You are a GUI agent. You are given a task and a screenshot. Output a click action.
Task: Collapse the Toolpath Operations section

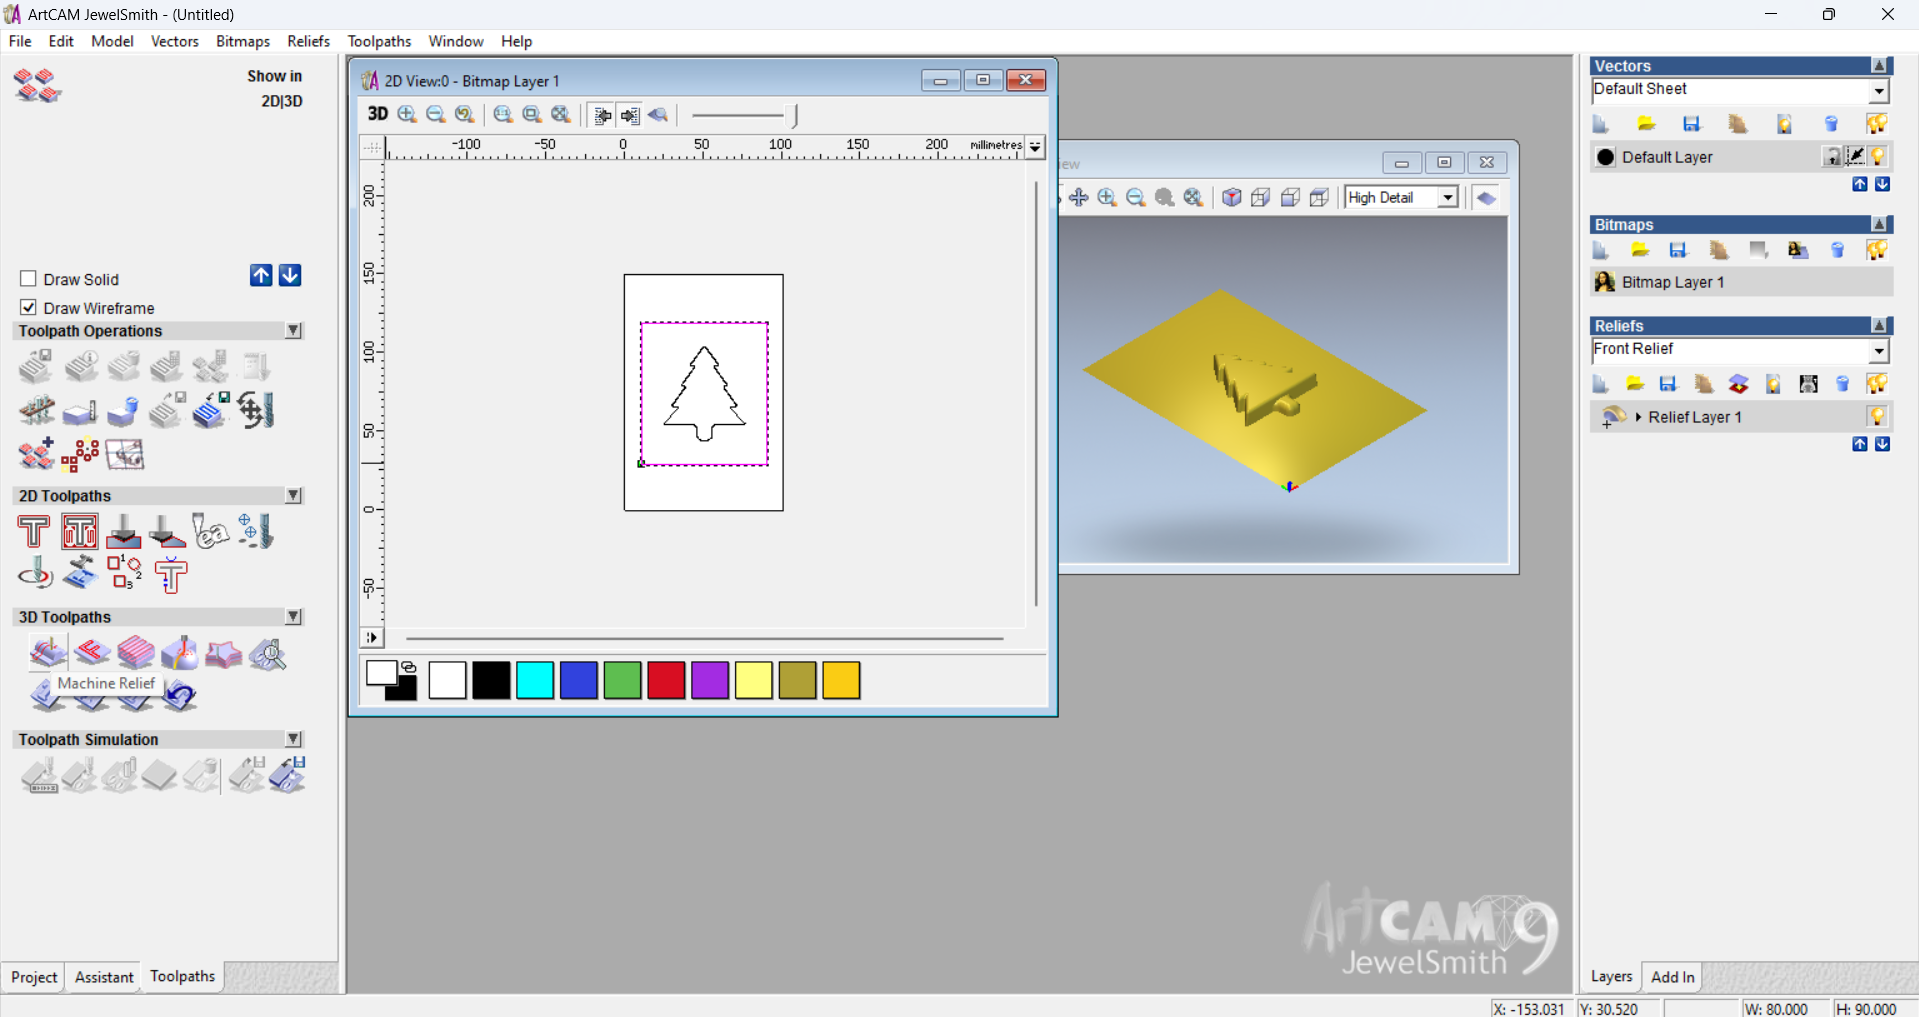[294, 330]
